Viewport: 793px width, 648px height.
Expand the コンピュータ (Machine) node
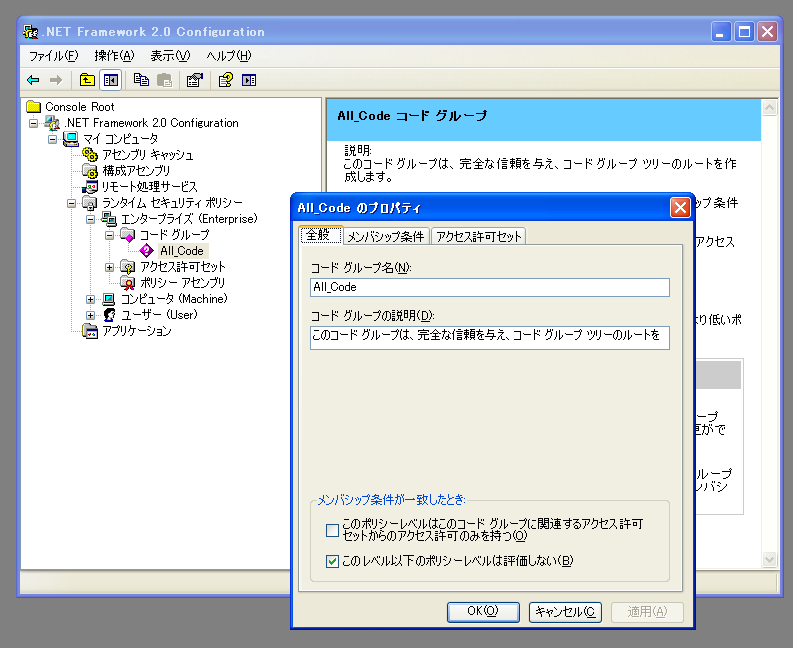tap(91, 299)
